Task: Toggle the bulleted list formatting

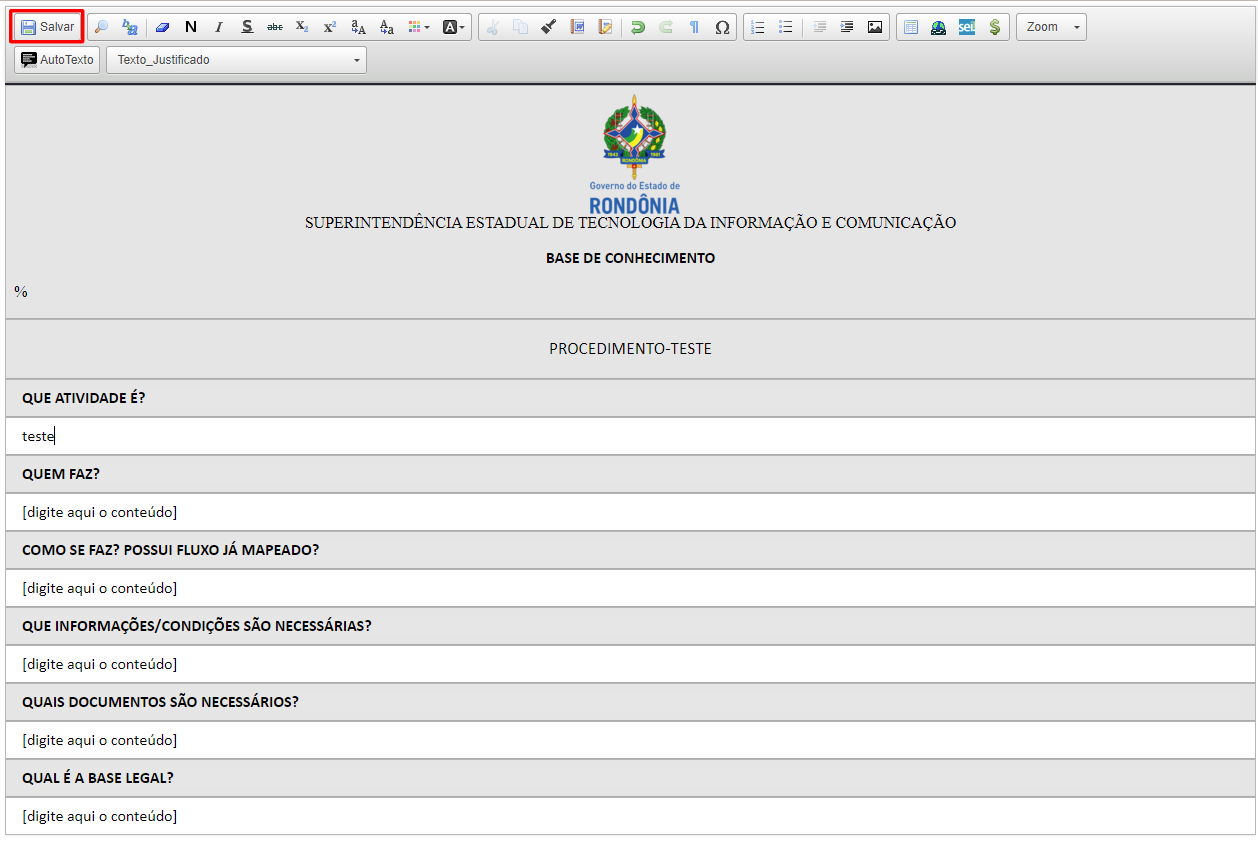Action: 785,27
